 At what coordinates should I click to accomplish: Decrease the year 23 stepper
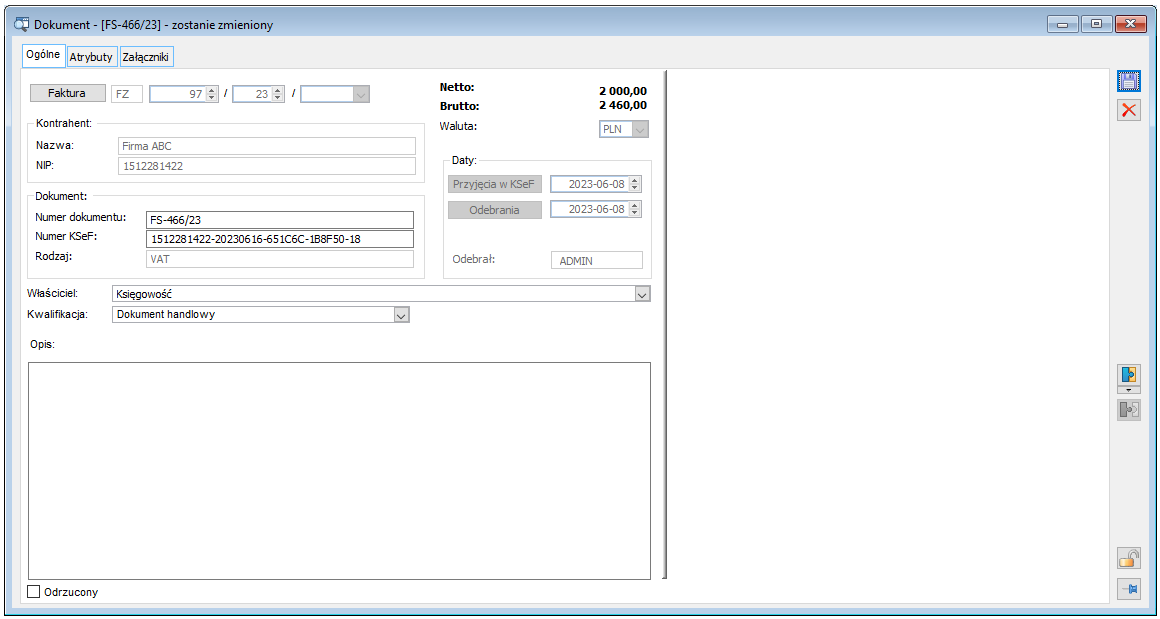click(x=278, y=98)
